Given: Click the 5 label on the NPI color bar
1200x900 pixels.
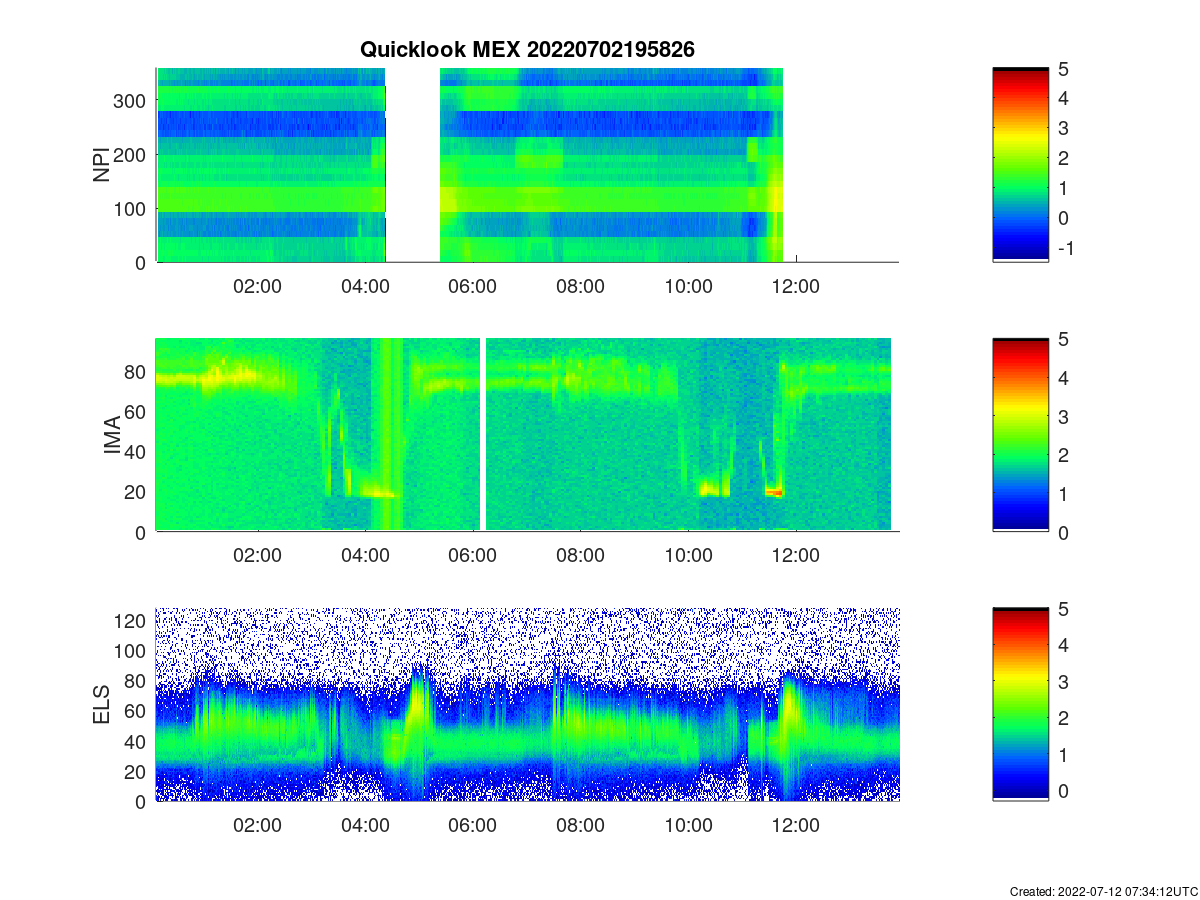Looking at the screenshot, I should pos(1065,68).
